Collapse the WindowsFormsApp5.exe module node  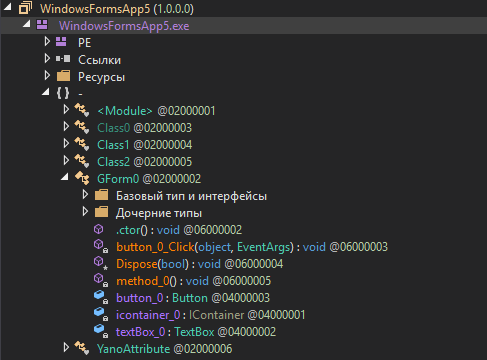(x=27, y=24)
